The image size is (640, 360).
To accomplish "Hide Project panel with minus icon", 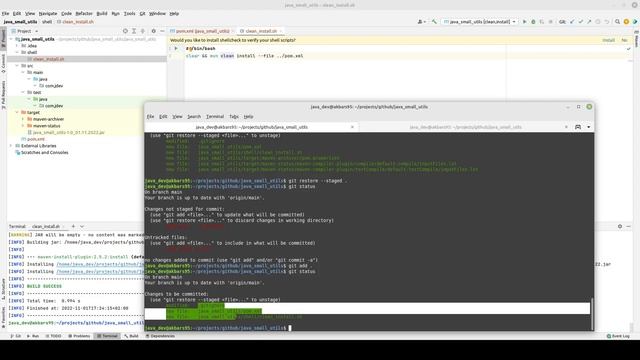I will (162, 31).
